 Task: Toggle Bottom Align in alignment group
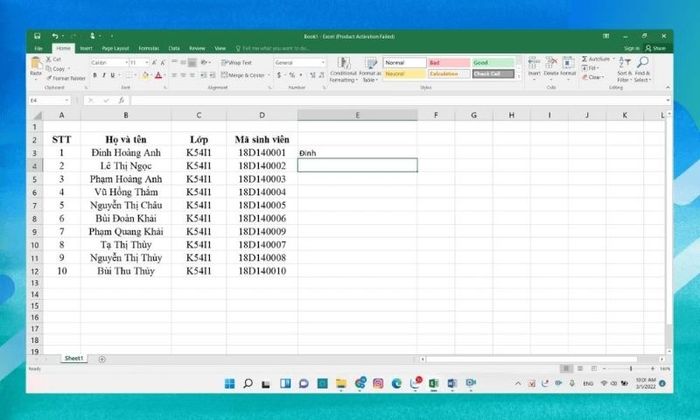(x=192, y=62)
